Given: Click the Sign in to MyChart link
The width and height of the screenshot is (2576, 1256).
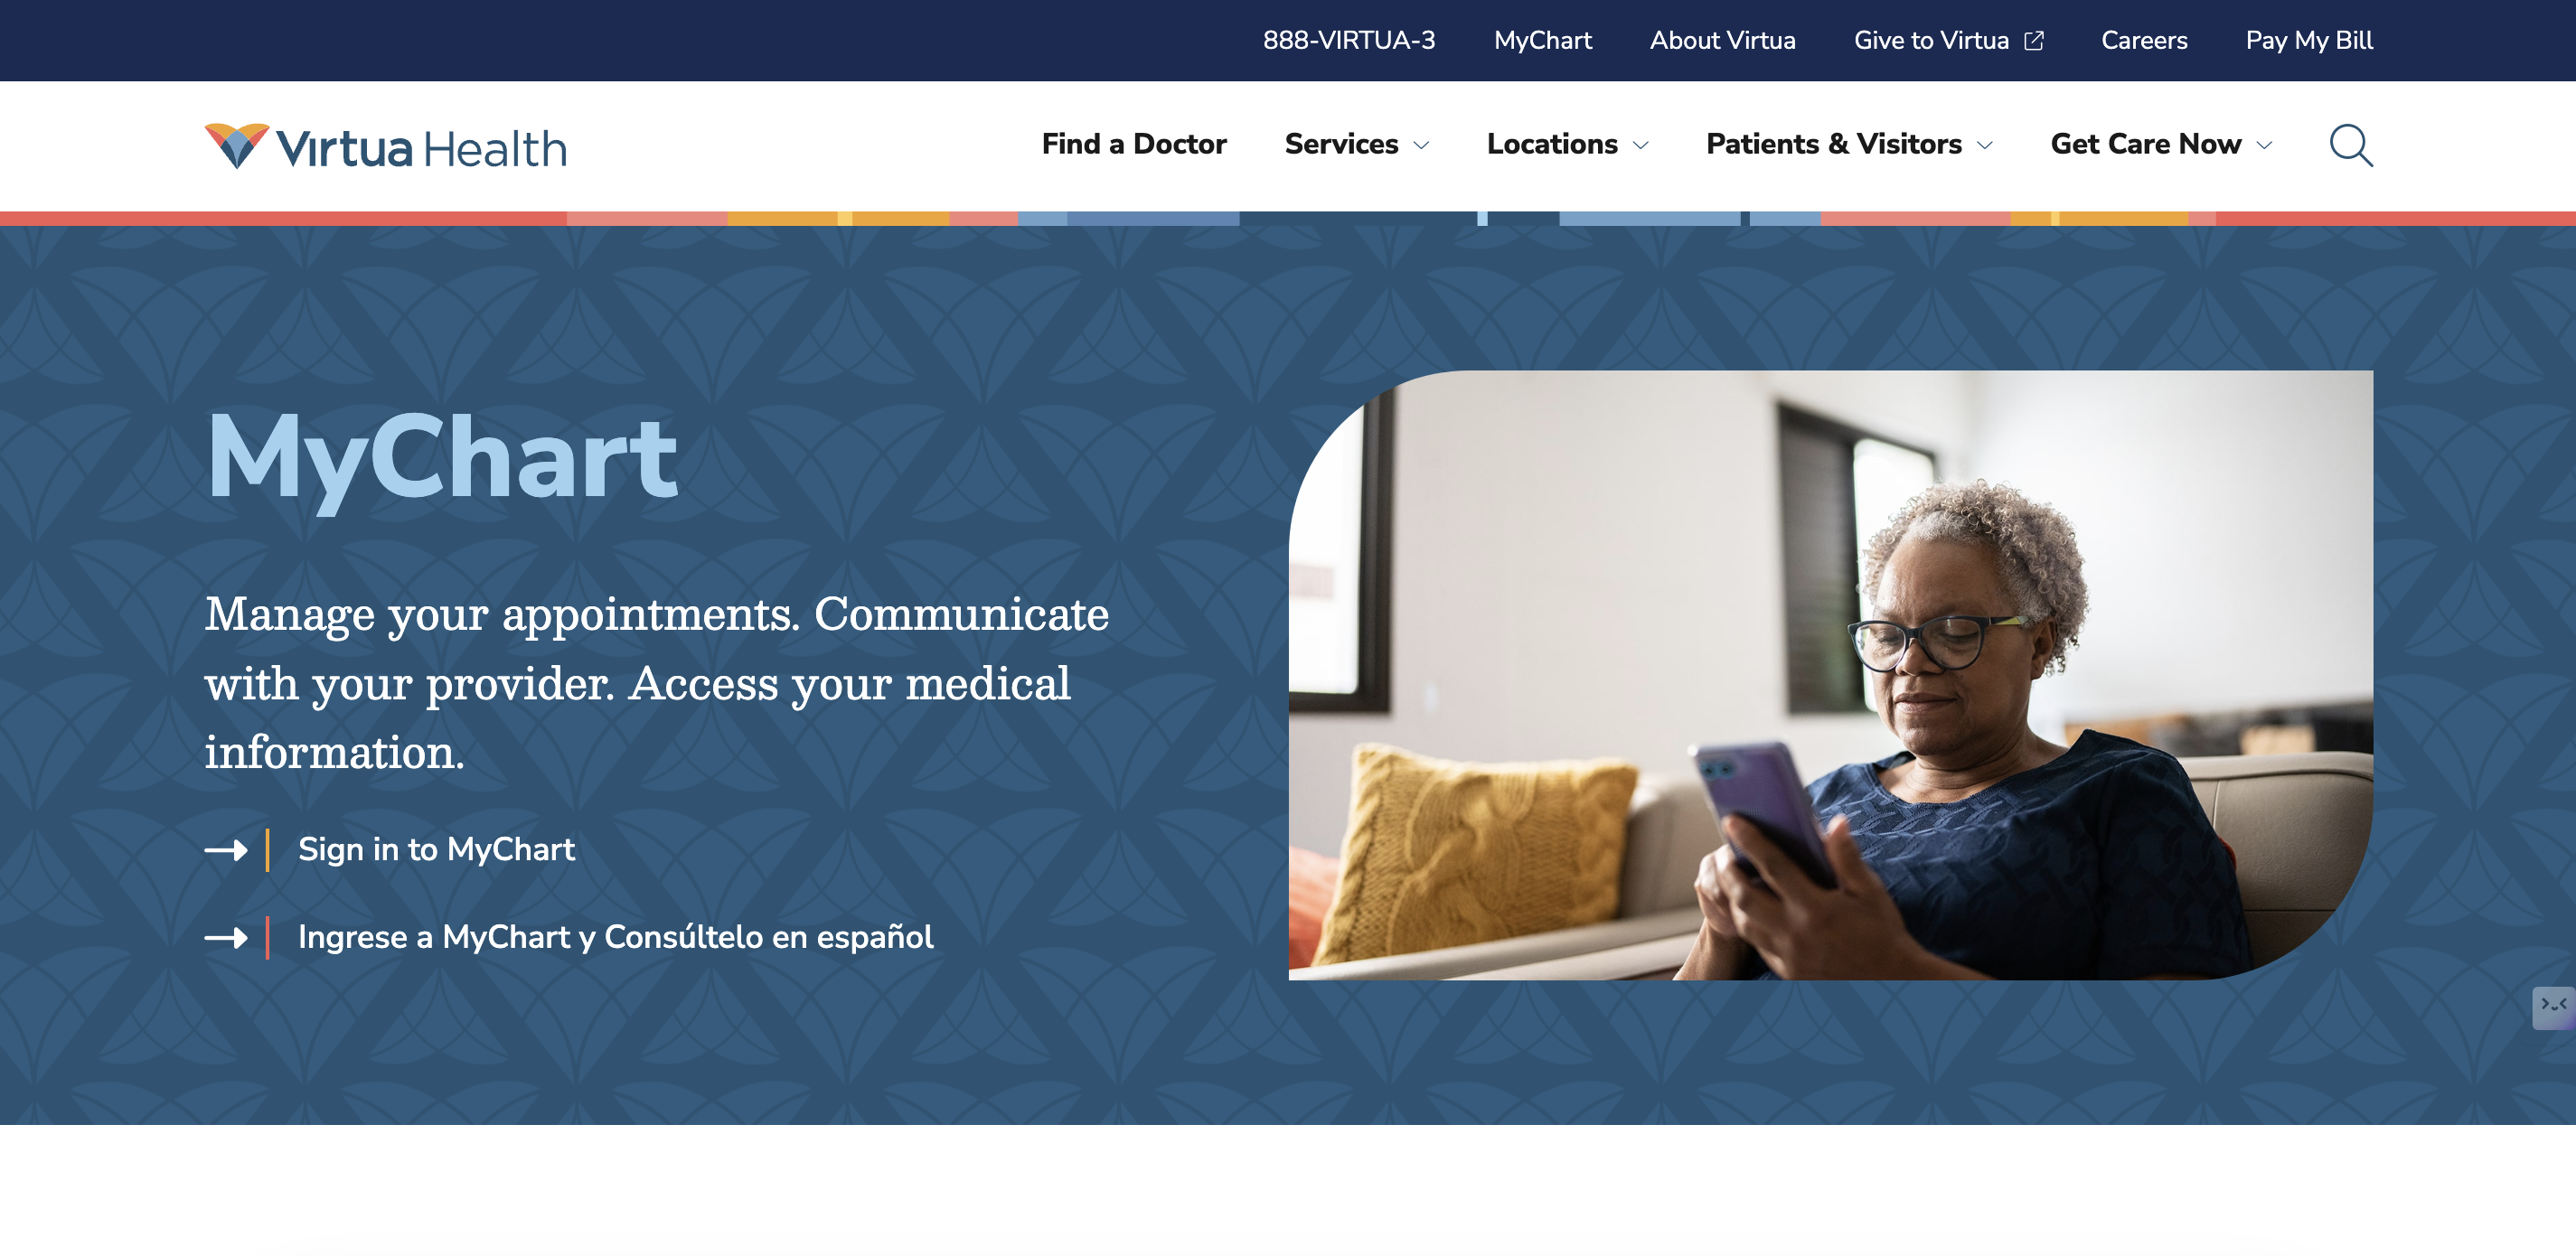Looking at the screenshot, I should point(436,848).
